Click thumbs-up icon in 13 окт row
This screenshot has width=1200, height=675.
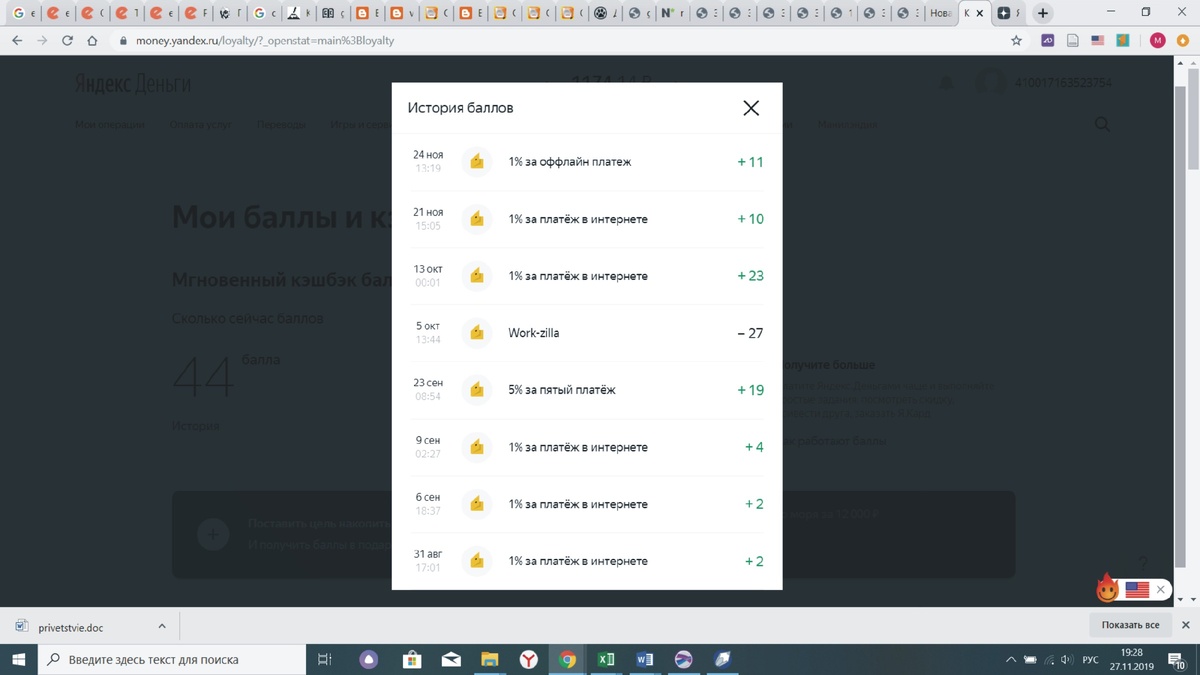point(477,276)
